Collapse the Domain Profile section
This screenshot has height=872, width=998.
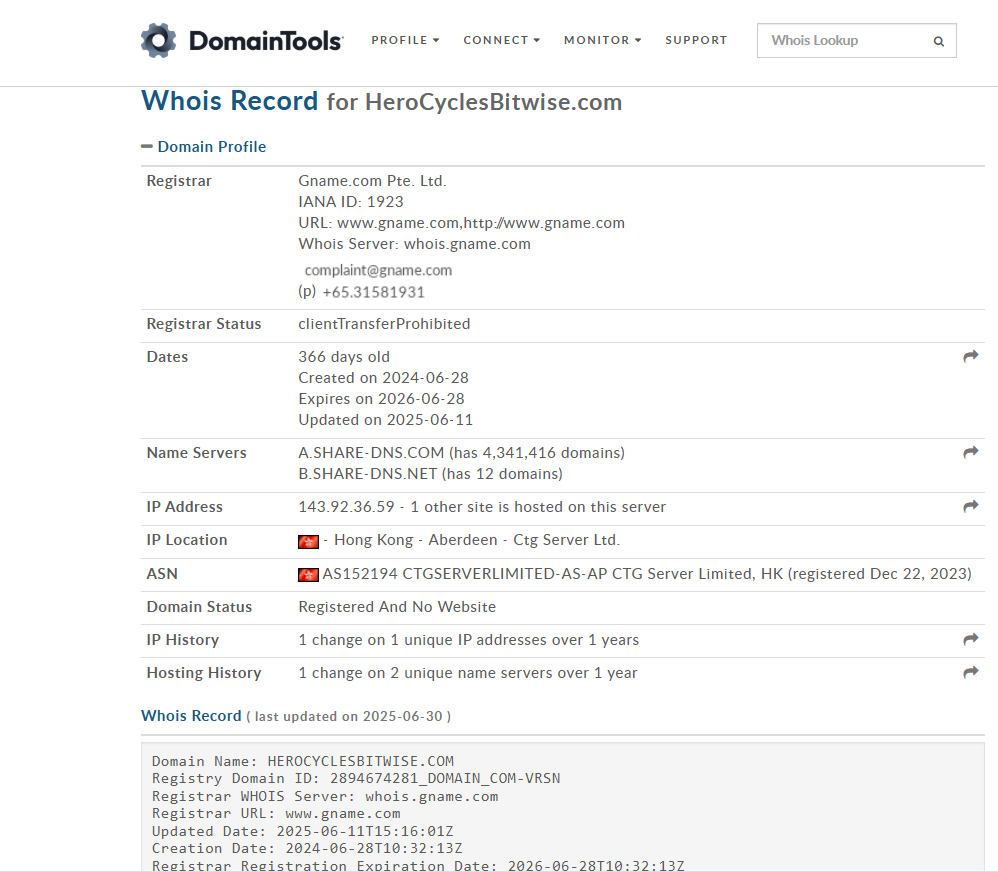coord(147,146)
